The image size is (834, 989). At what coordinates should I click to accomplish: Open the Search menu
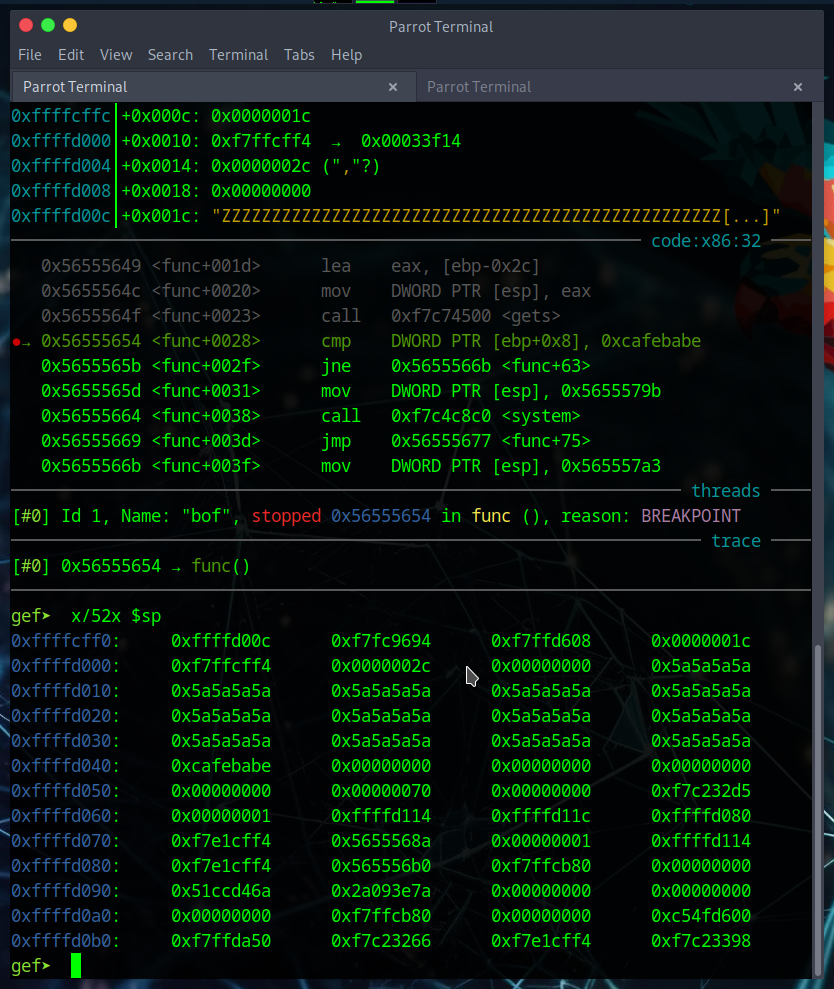[170, 55]
